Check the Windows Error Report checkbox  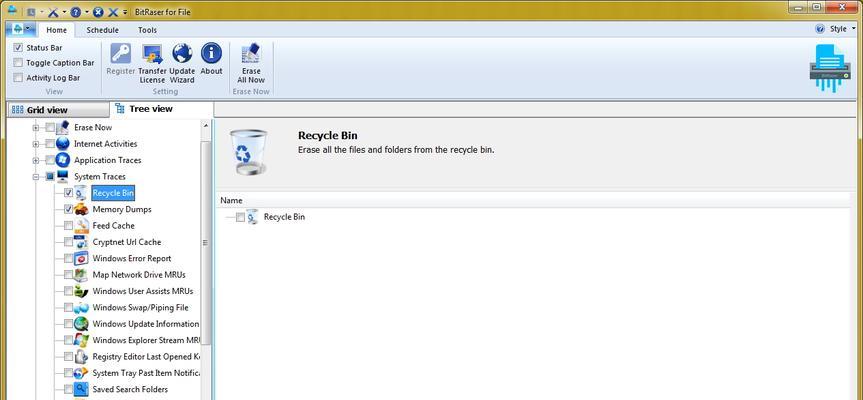click(68, 258)
